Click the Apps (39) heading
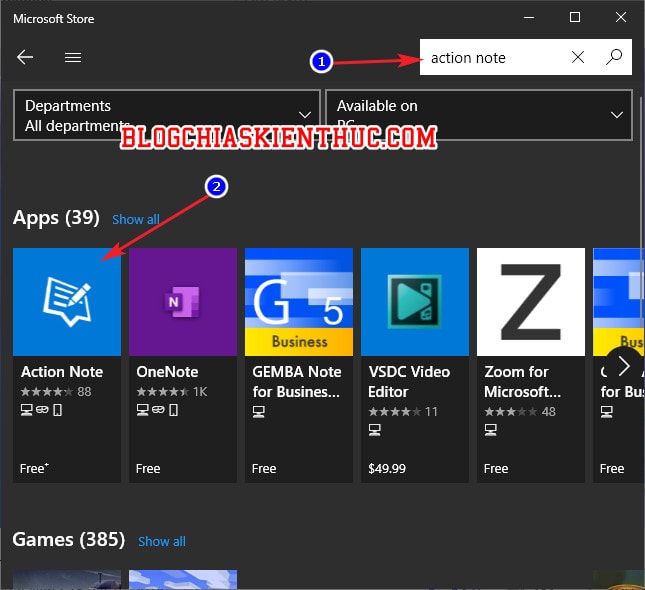Viewport: 645px width, 590px height. click(56, 218)
